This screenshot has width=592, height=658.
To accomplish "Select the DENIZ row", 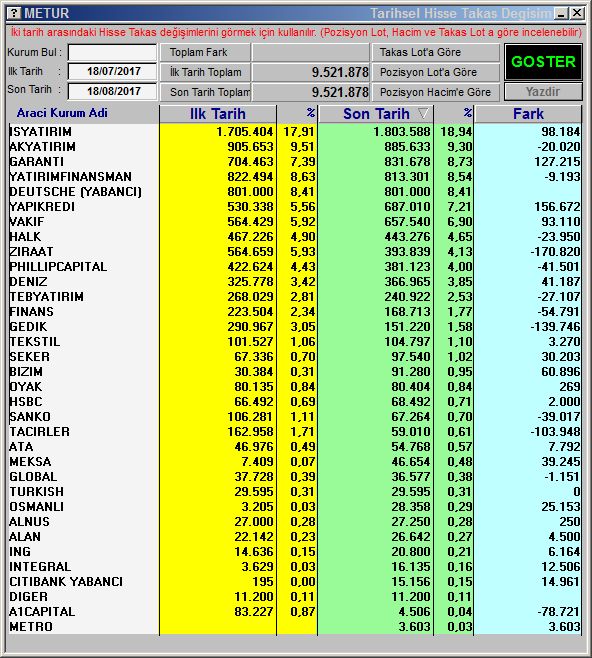I will click(295, 282).
